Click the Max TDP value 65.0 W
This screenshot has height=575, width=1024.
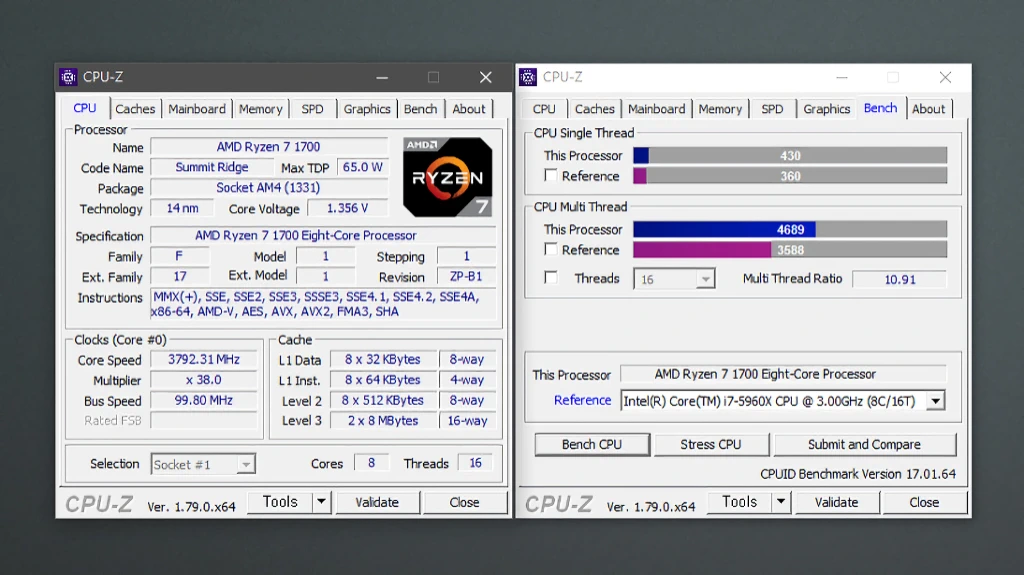coord(362,167)
